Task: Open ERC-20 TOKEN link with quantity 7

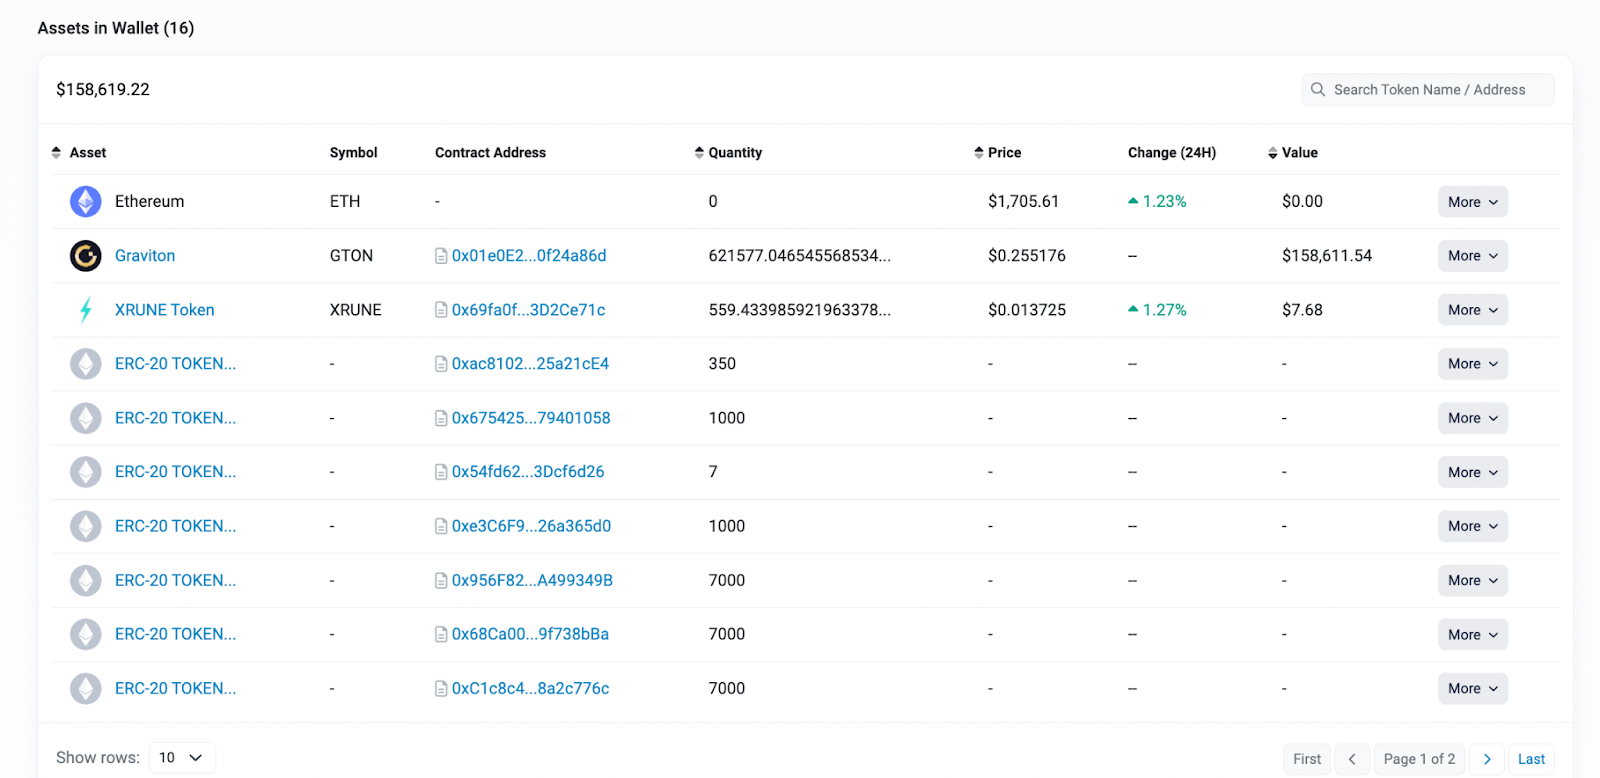Action: tap(176, 472)
